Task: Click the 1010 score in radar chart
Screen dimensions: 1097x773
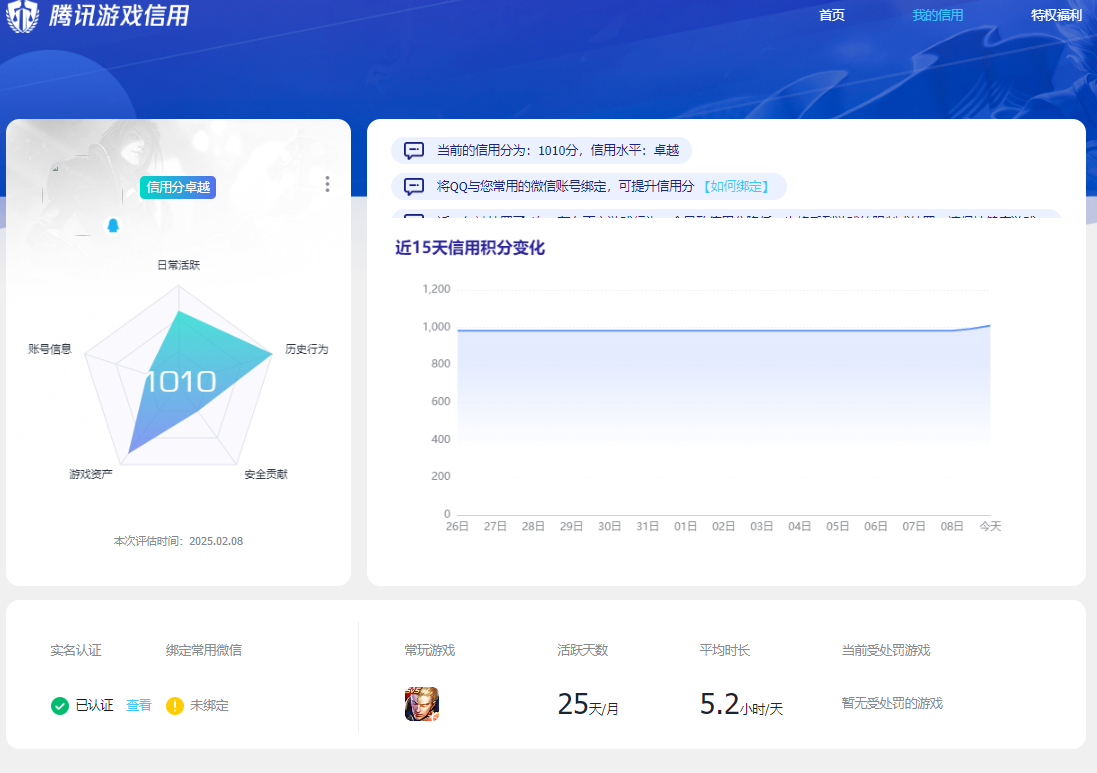Action: point(181,382)
